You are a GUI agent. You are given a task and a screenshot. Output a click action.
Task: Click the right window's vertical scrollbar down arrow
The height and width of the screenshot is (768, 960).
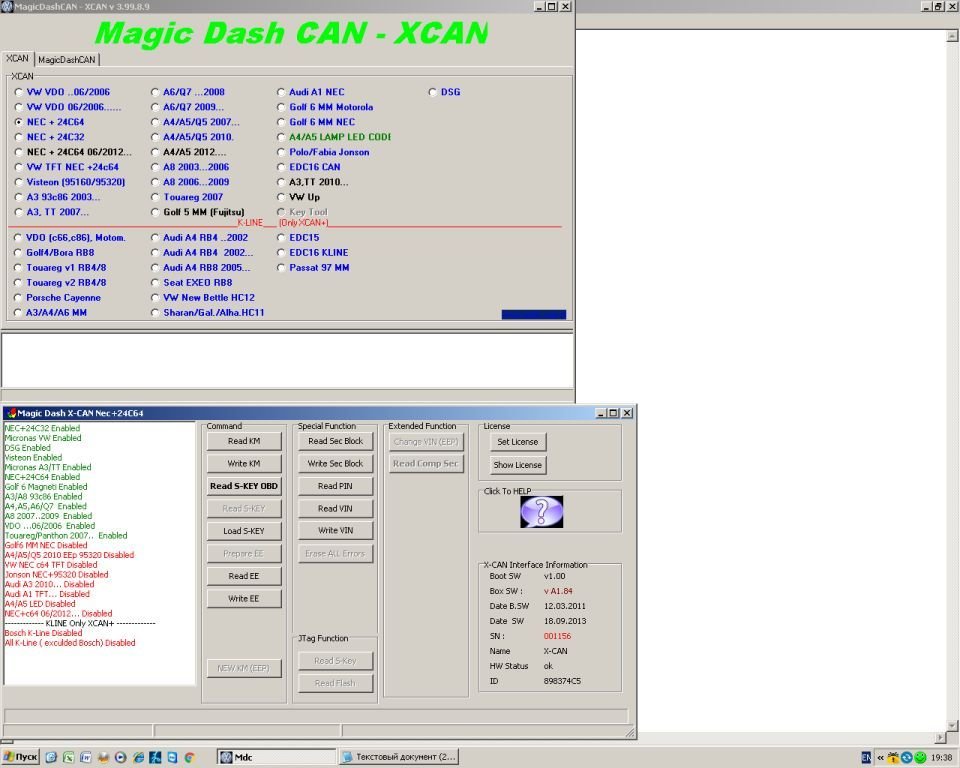click(952, 725)
